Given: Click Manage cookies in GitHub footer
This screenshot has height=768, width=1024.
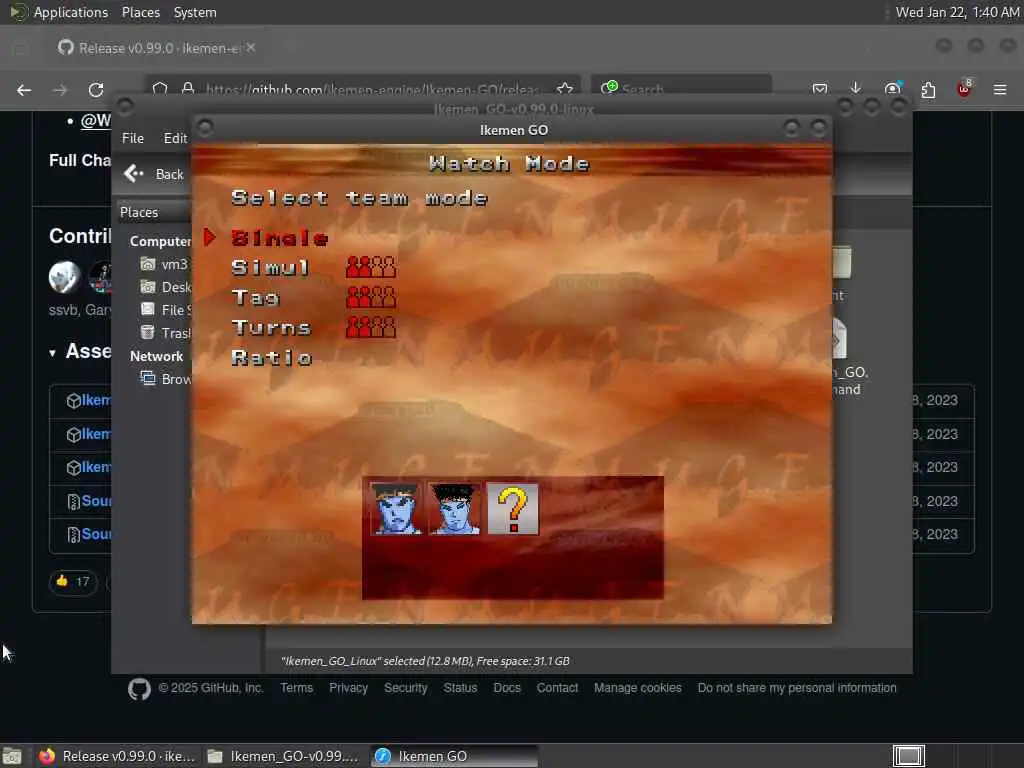Looking at the screenshot, I should 637,688.
